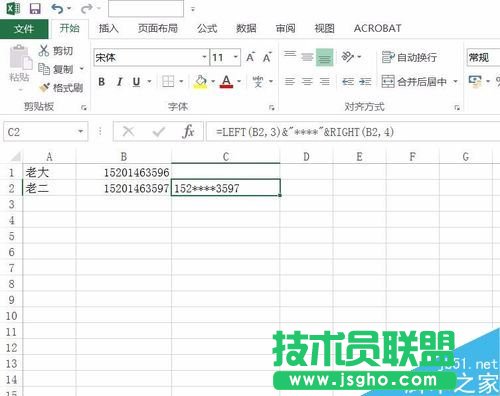Click the Select All corner triangle
Image resolution: width=500 pixels, height=396 pixels.
15,157
